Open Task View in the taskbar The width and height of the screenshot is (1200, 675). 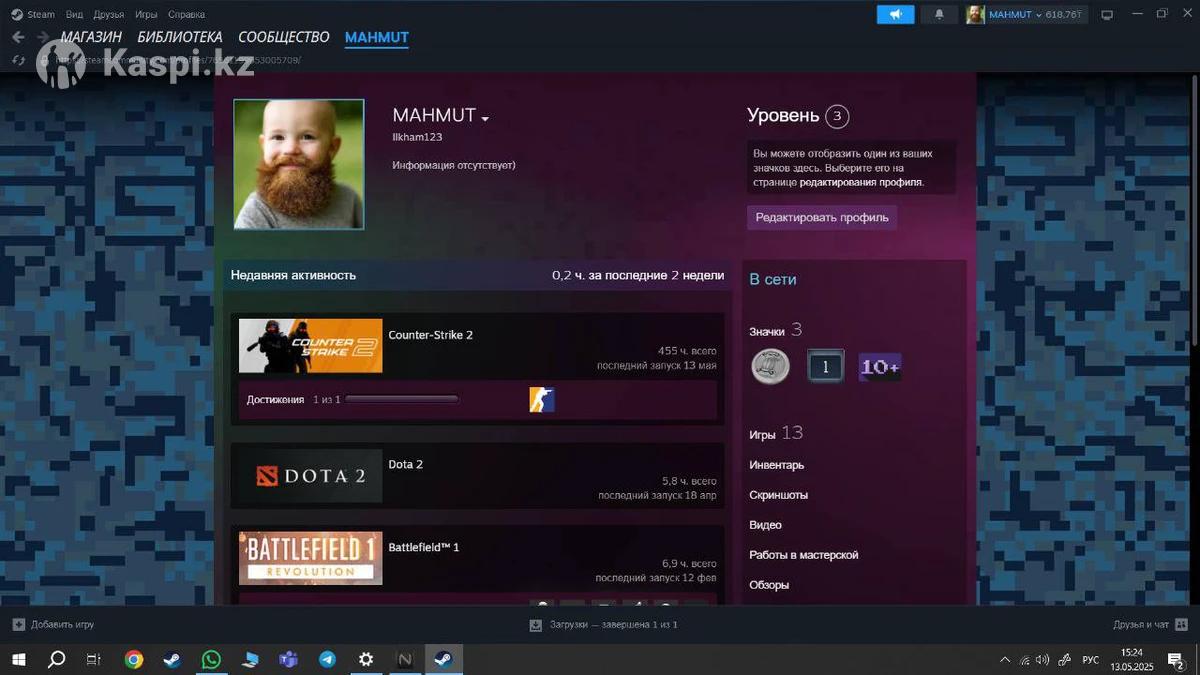click(93, 659)
